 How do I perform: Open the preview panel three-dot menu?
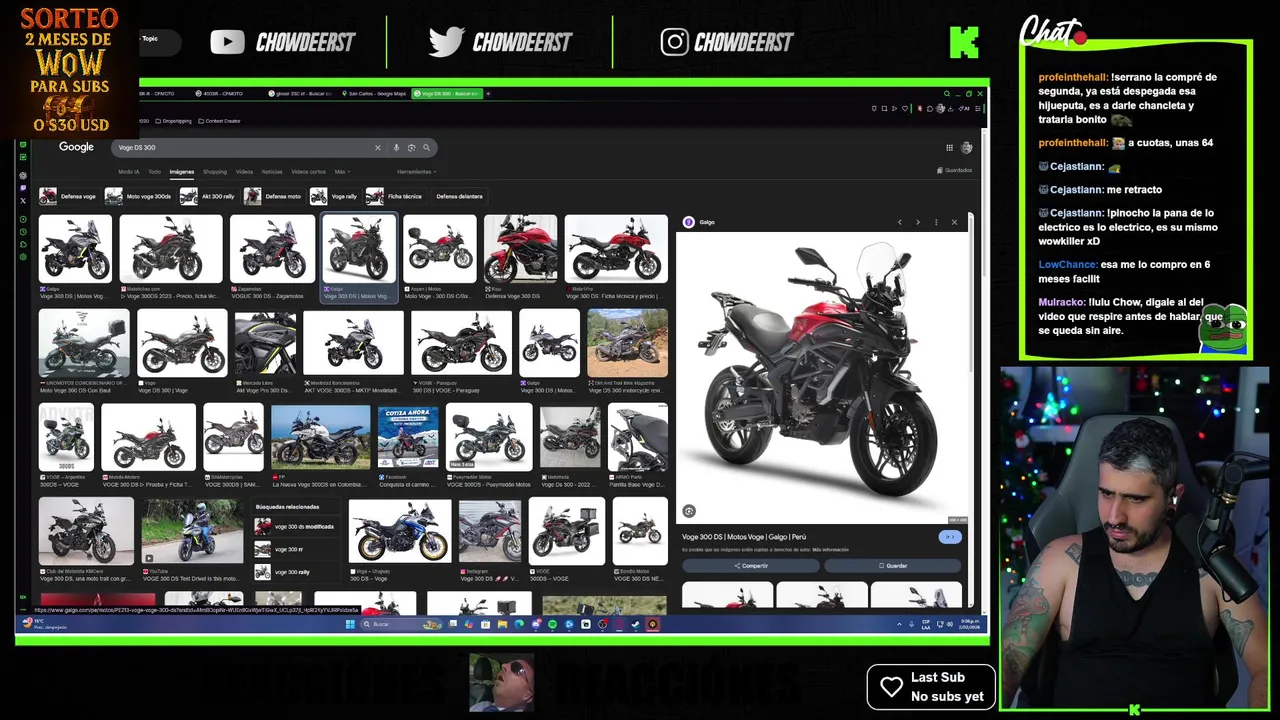936,222
